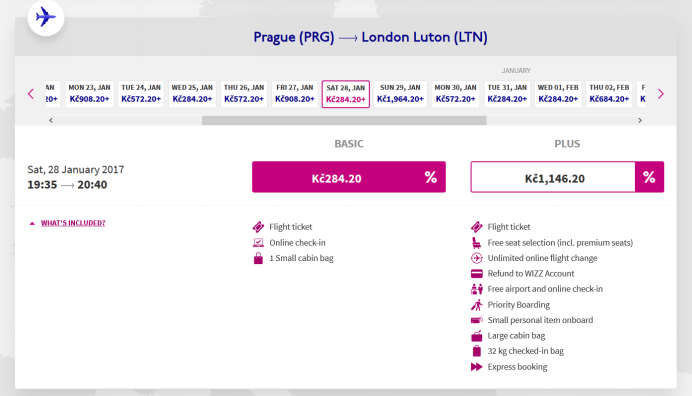Click the Free seat selection icon
Screen dimensions: 692x396
[x=476, y=242]
